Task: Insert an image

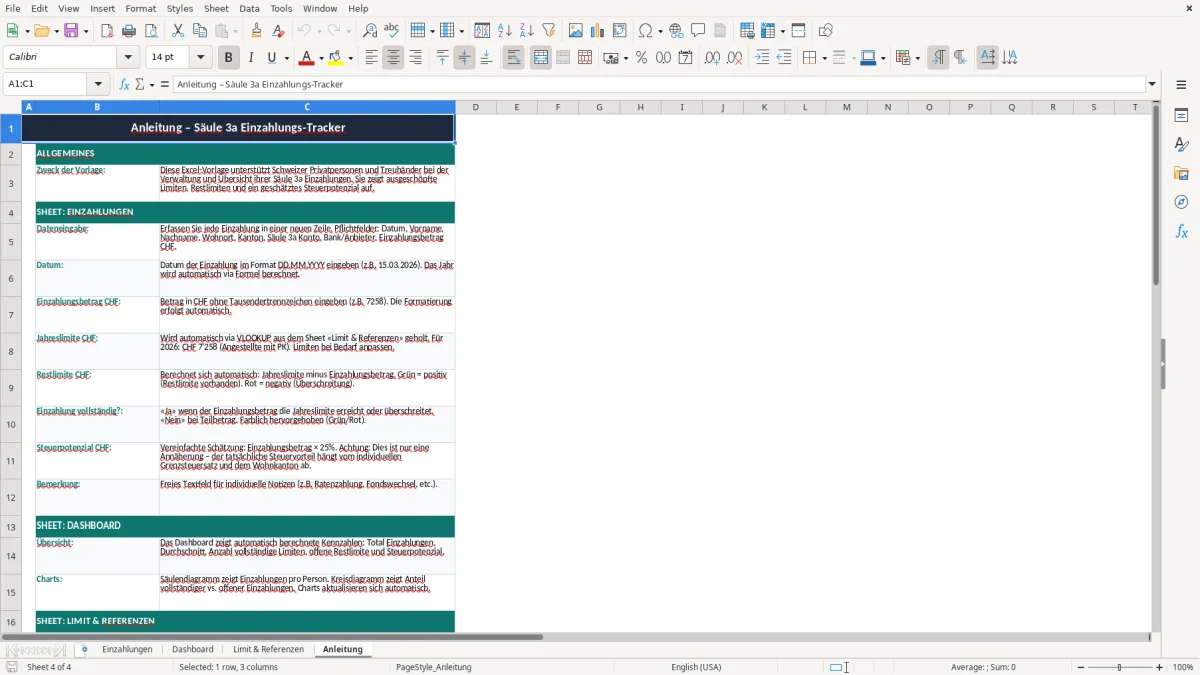Action: (576, 31)
